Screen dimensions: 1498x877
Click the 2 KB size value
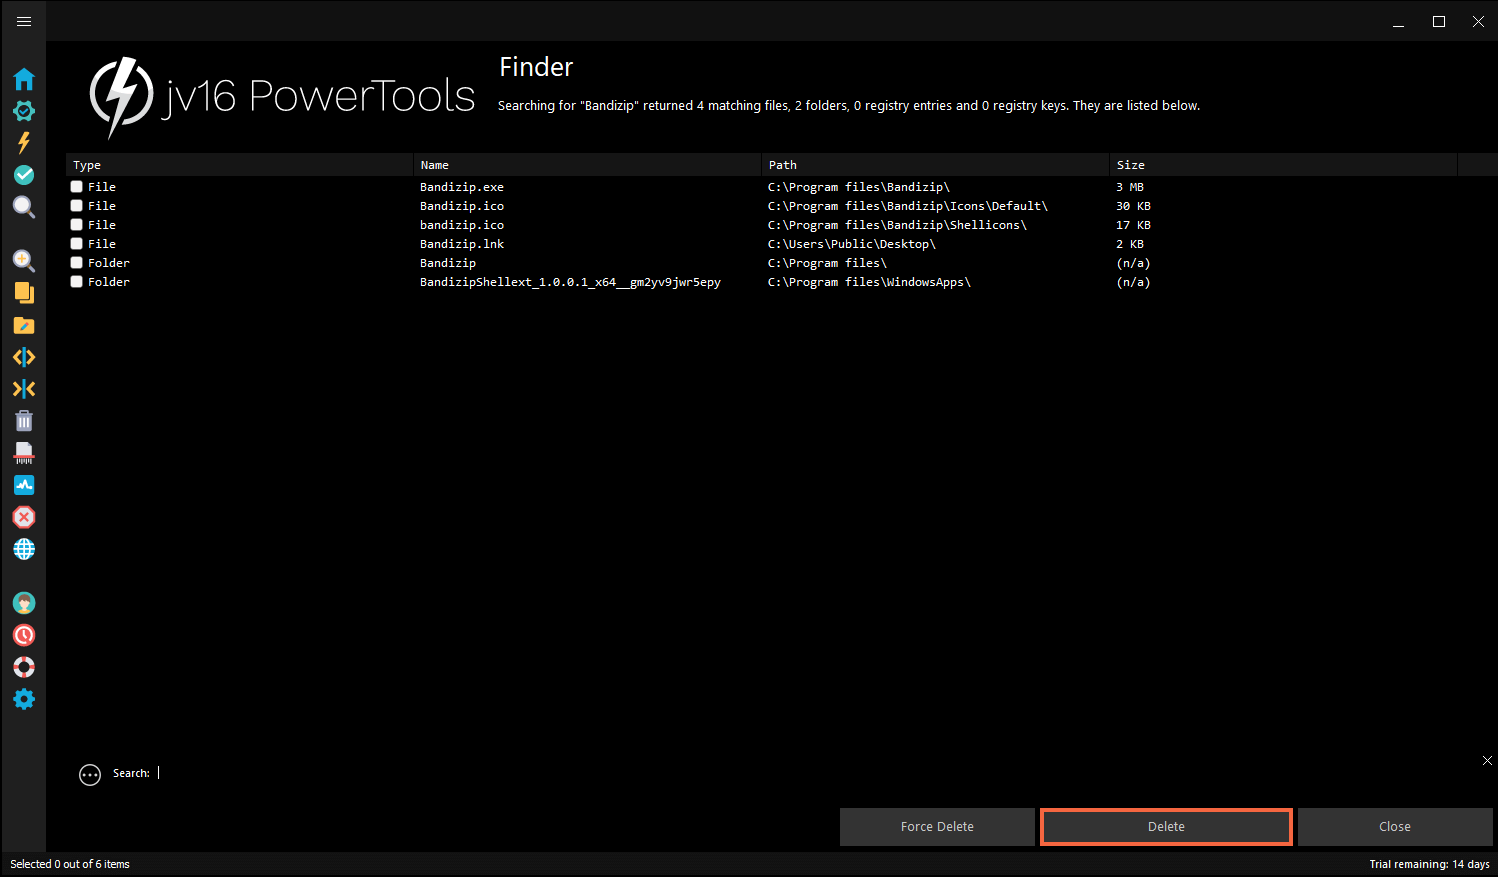1130,244
